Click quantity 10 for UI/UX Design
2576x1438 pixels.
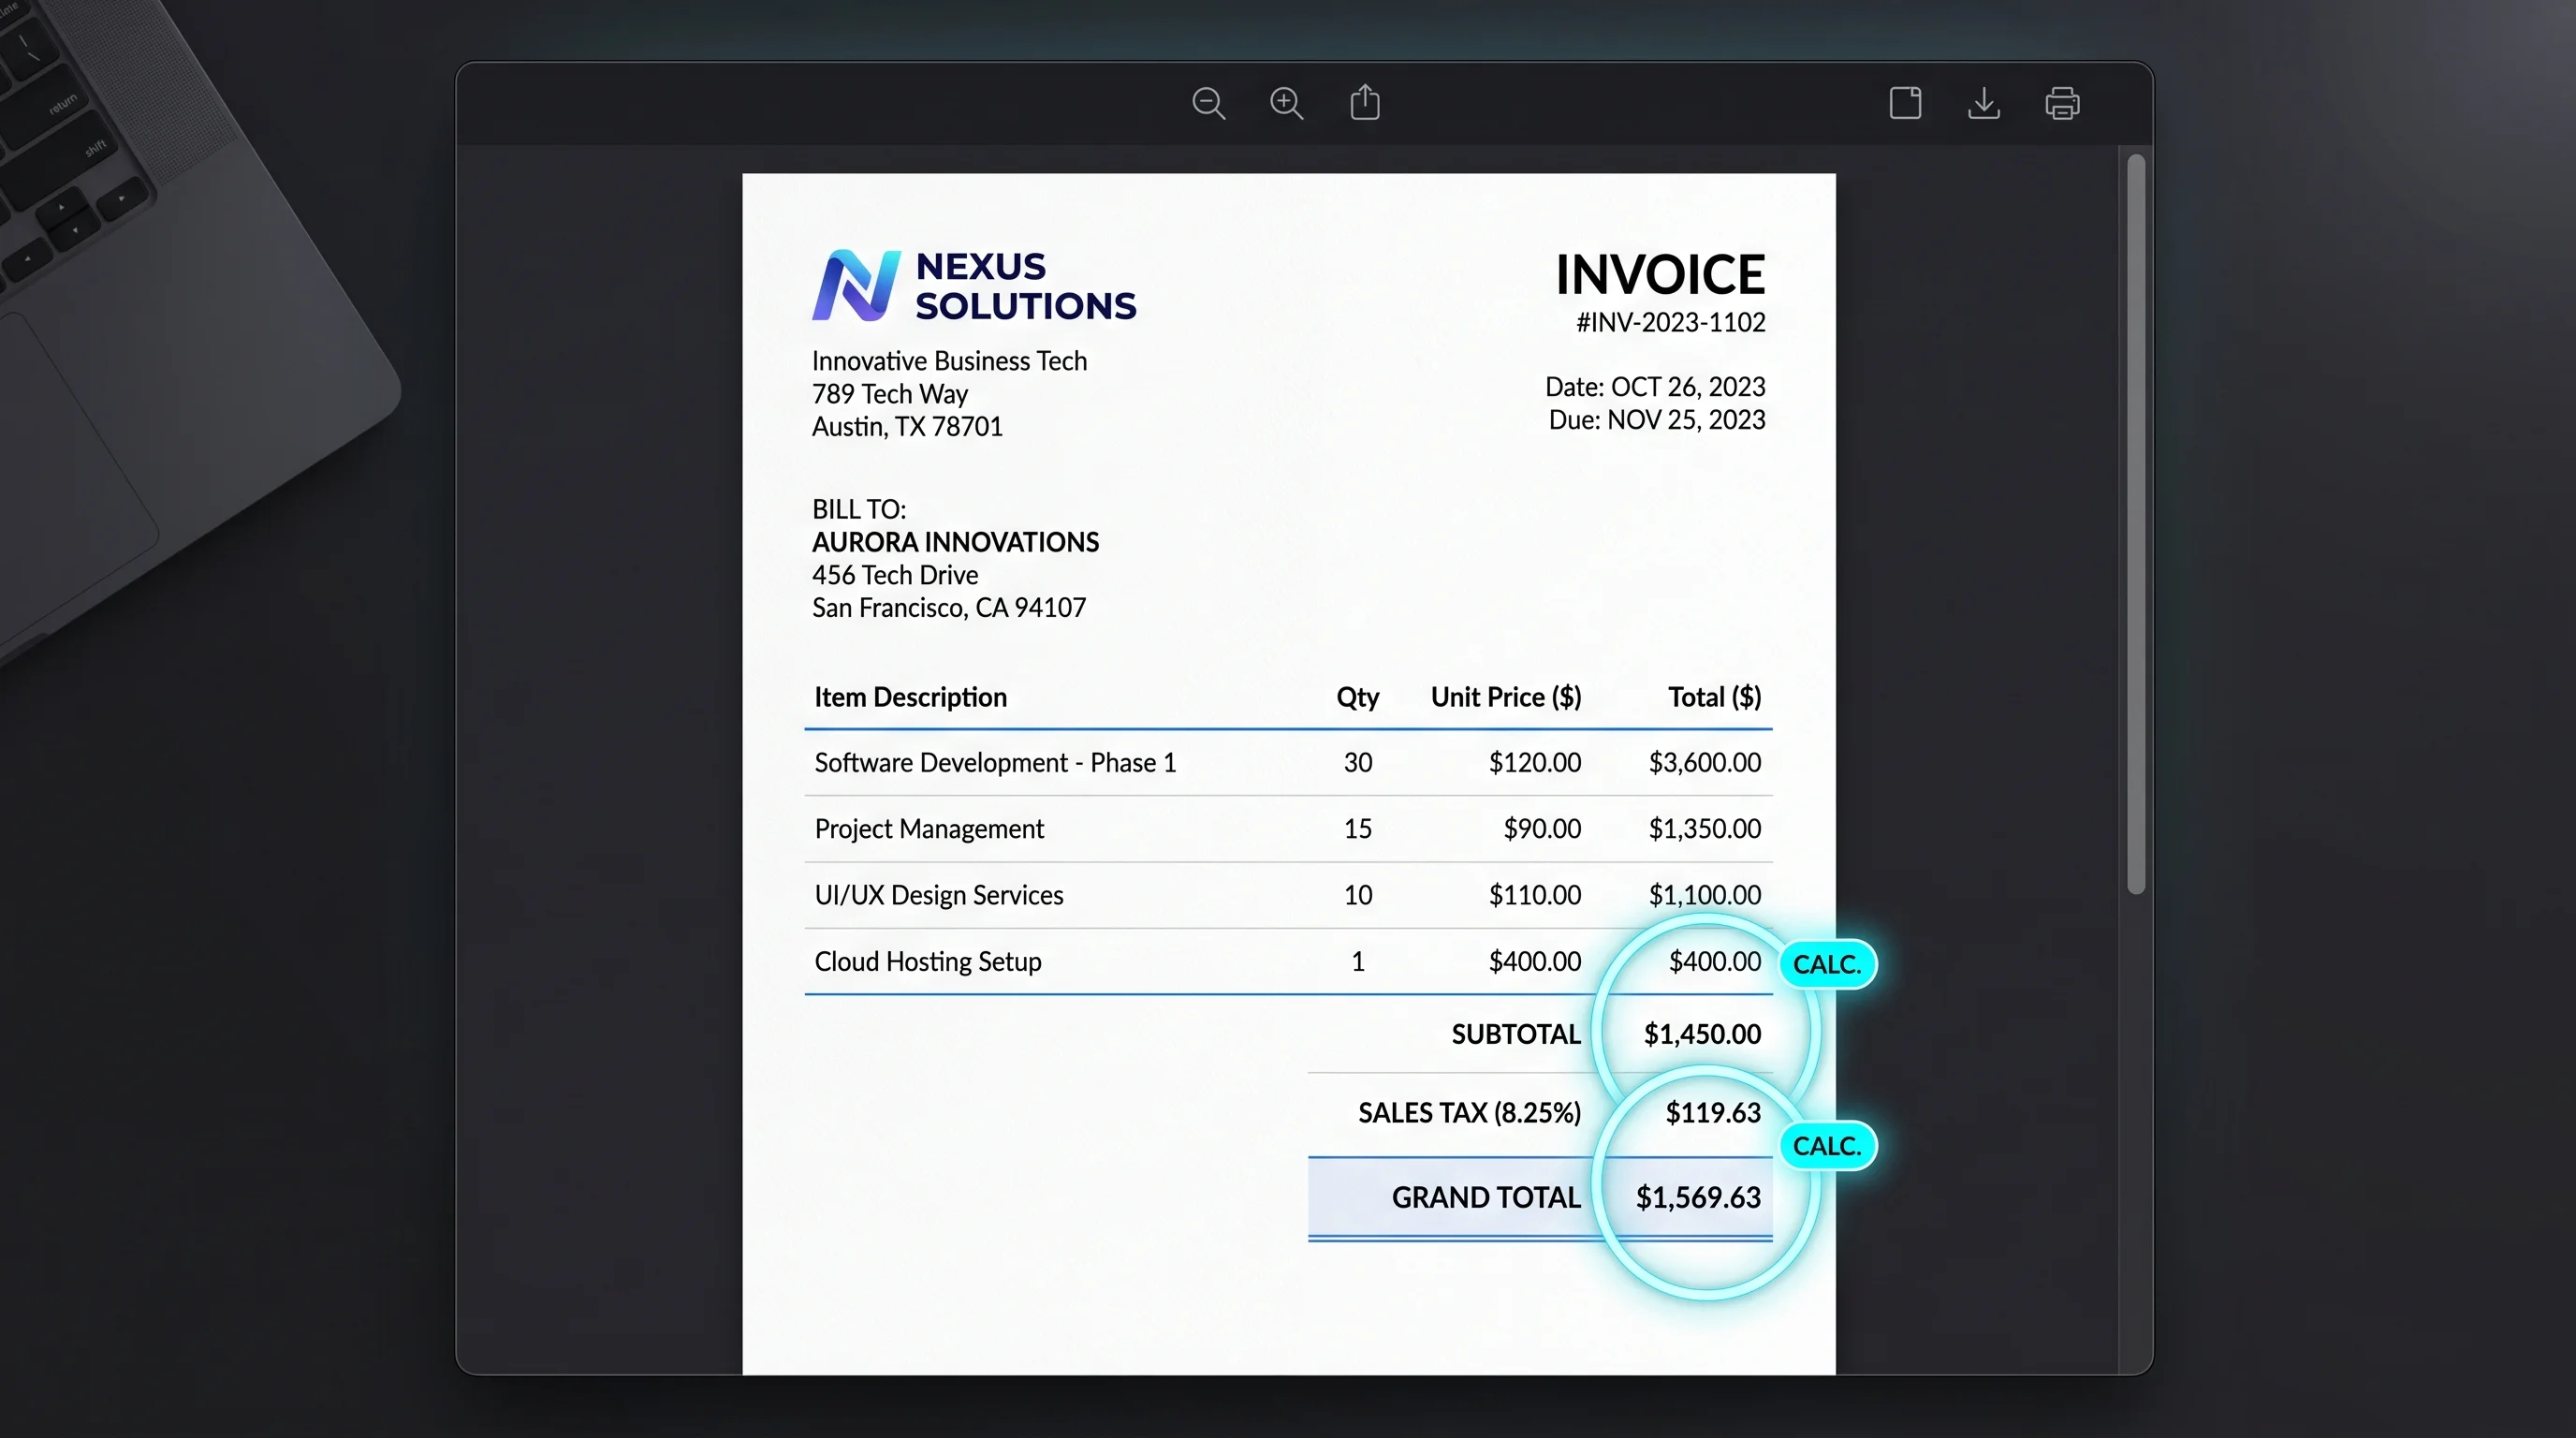coord(1358,895)
